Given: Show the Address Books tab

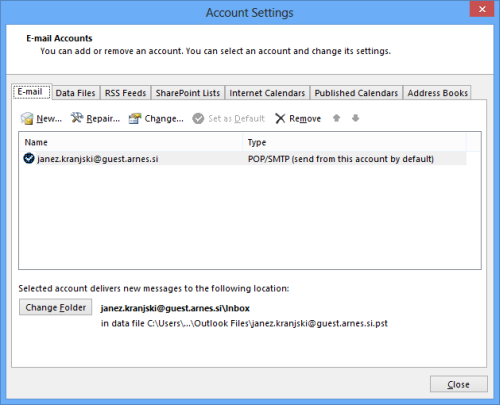Looking at the screenshot, I should (437, 93).
